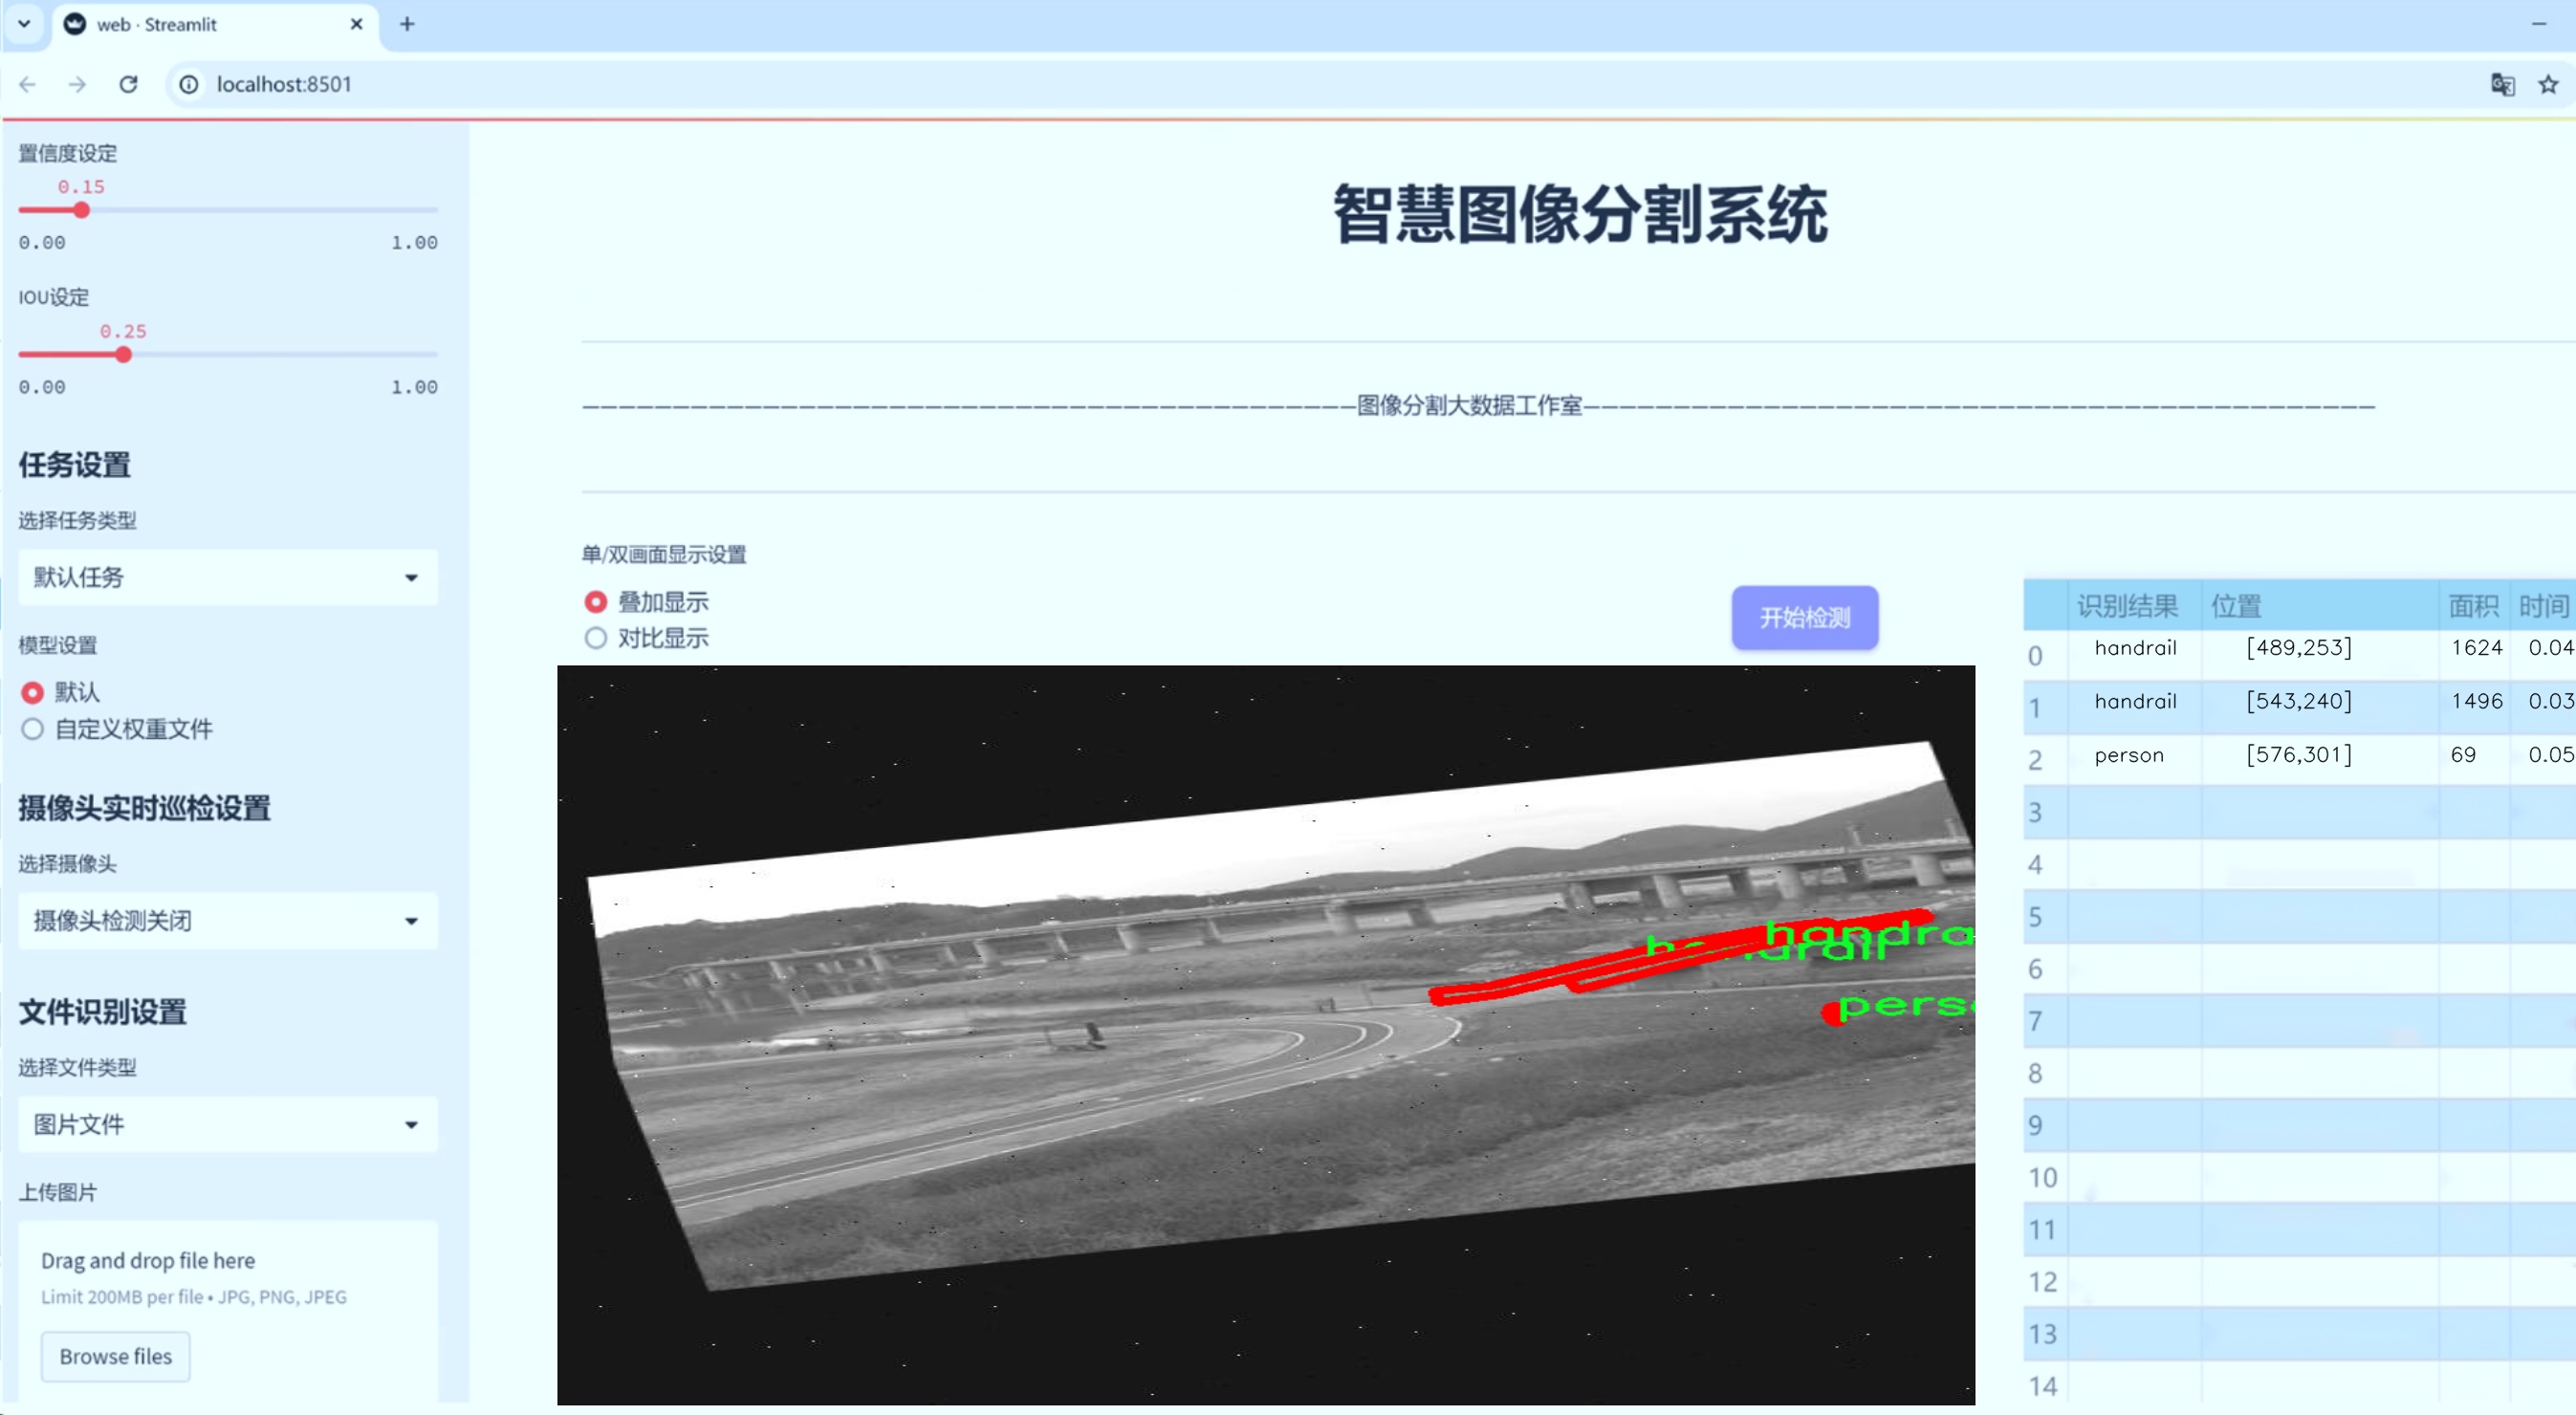The image size is (2576, 1415).
Task: Click the 识别结果 column header
Action: point(2126,606)
